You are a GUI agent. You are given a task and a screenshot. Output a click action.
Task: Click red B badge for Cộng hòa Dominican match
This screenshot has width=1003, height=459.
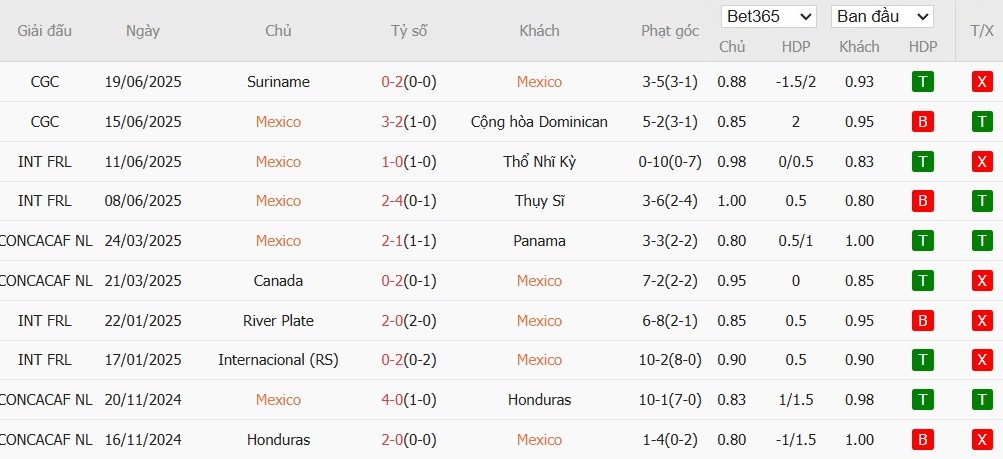click(x=922, y=121)
